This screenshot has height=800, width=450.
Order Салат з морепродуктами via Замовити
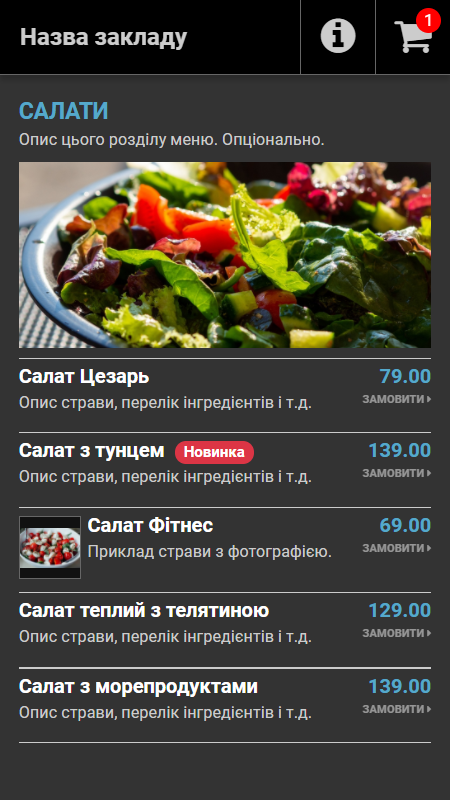pyautogui.click(x=396, y=709)
